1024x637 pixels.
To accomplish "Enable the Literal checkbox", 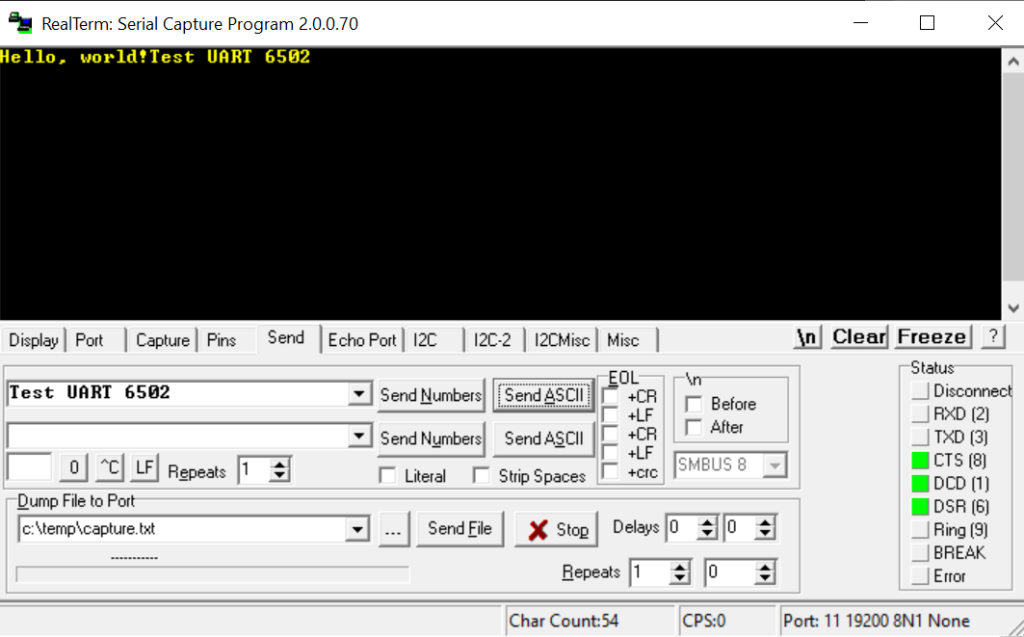I will coord(388,476).
